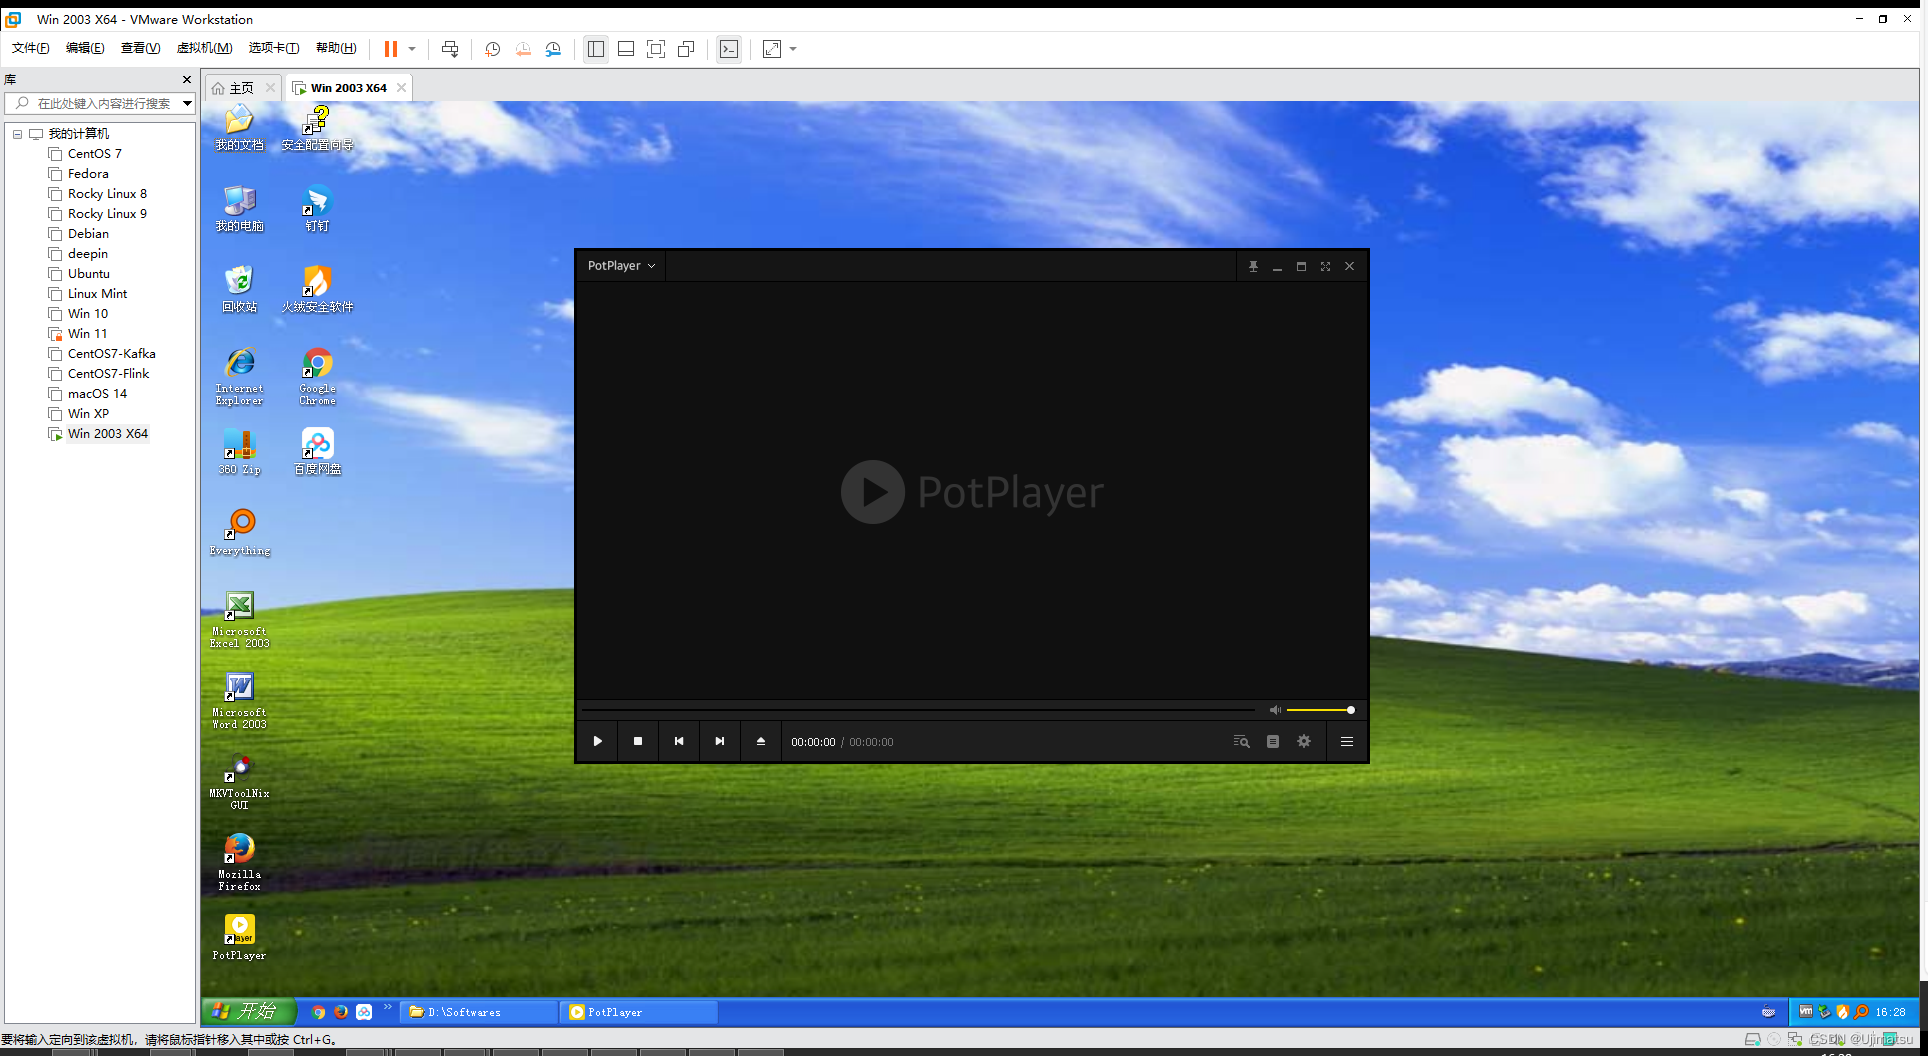Expand the power options dropdown arrow

[x=412, y=49]
